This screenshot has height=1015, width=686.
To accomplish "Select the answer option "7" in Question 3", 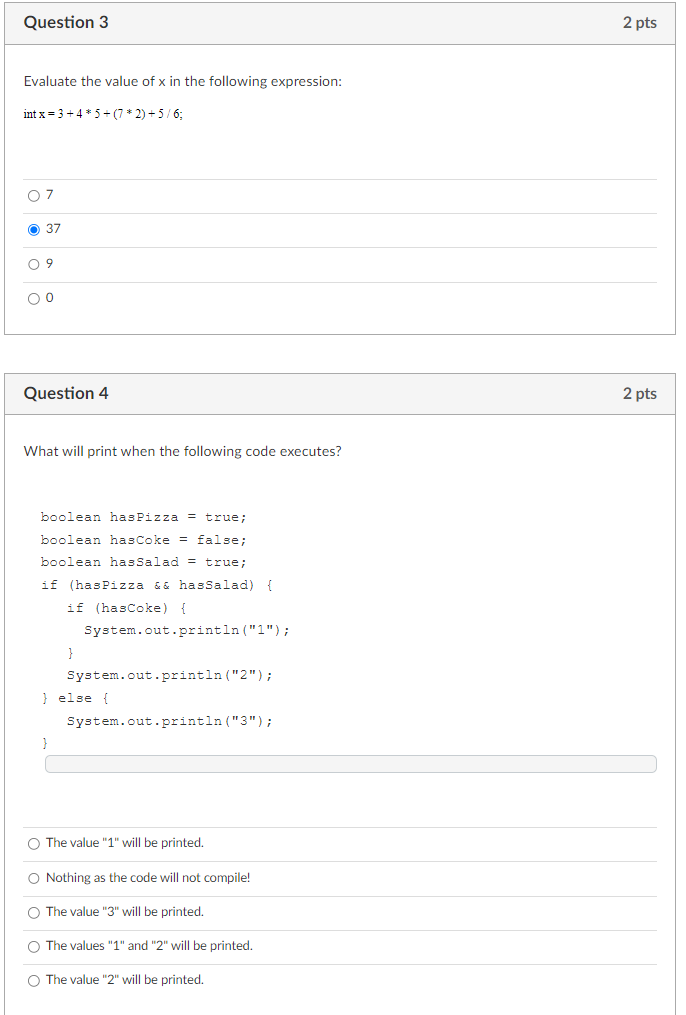I will [x=34, y=195].
